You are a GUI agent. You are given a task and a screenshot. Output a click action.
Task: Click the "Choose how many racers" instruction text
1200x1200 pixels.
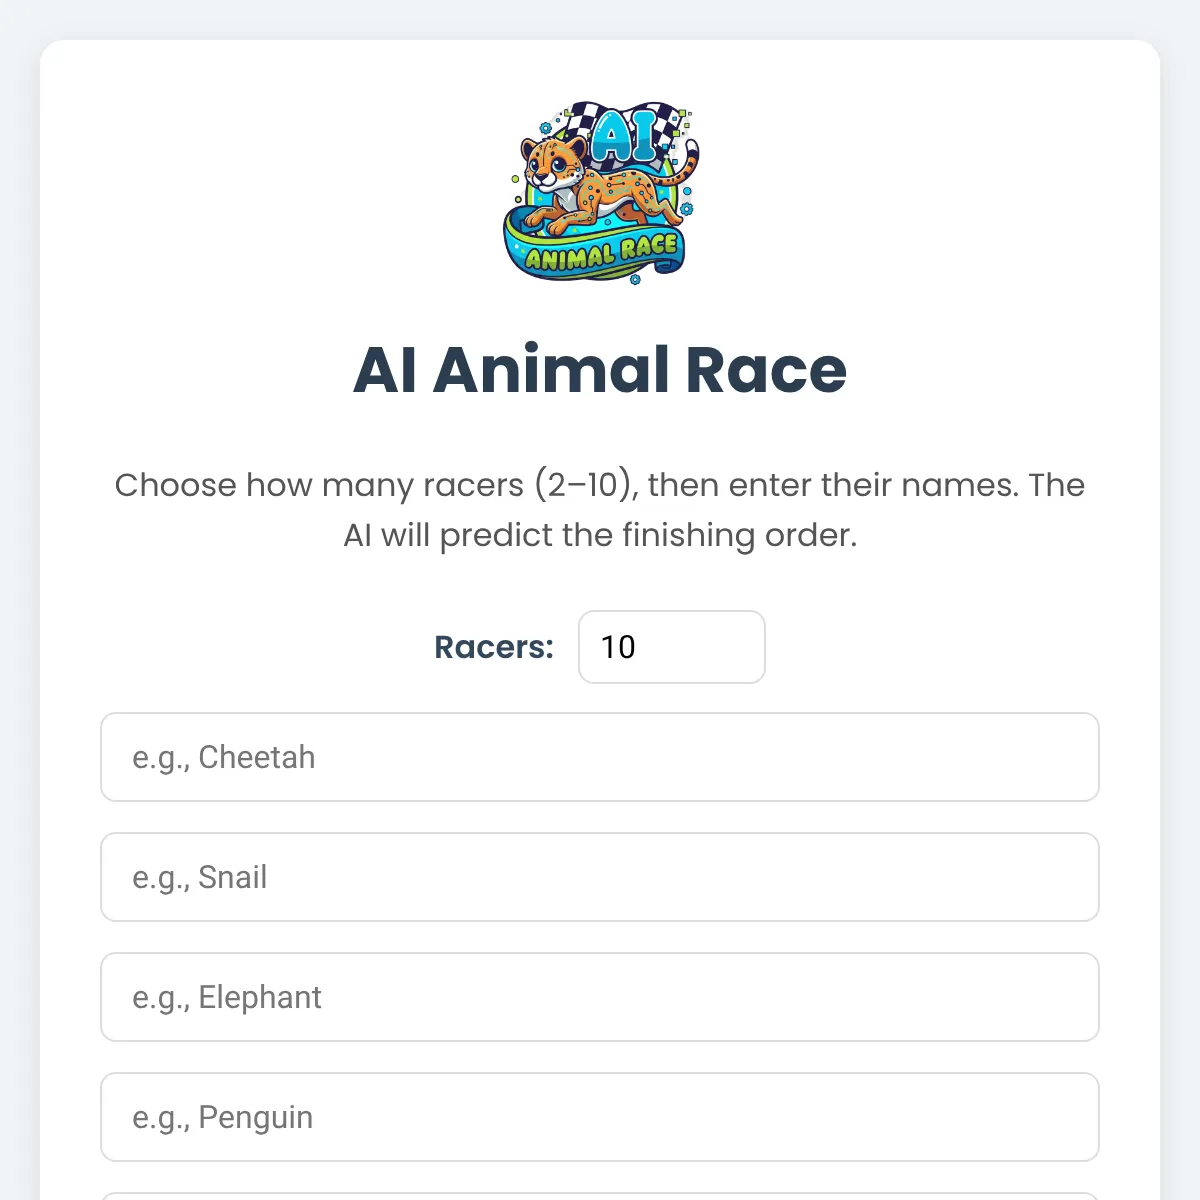(319, 485)
